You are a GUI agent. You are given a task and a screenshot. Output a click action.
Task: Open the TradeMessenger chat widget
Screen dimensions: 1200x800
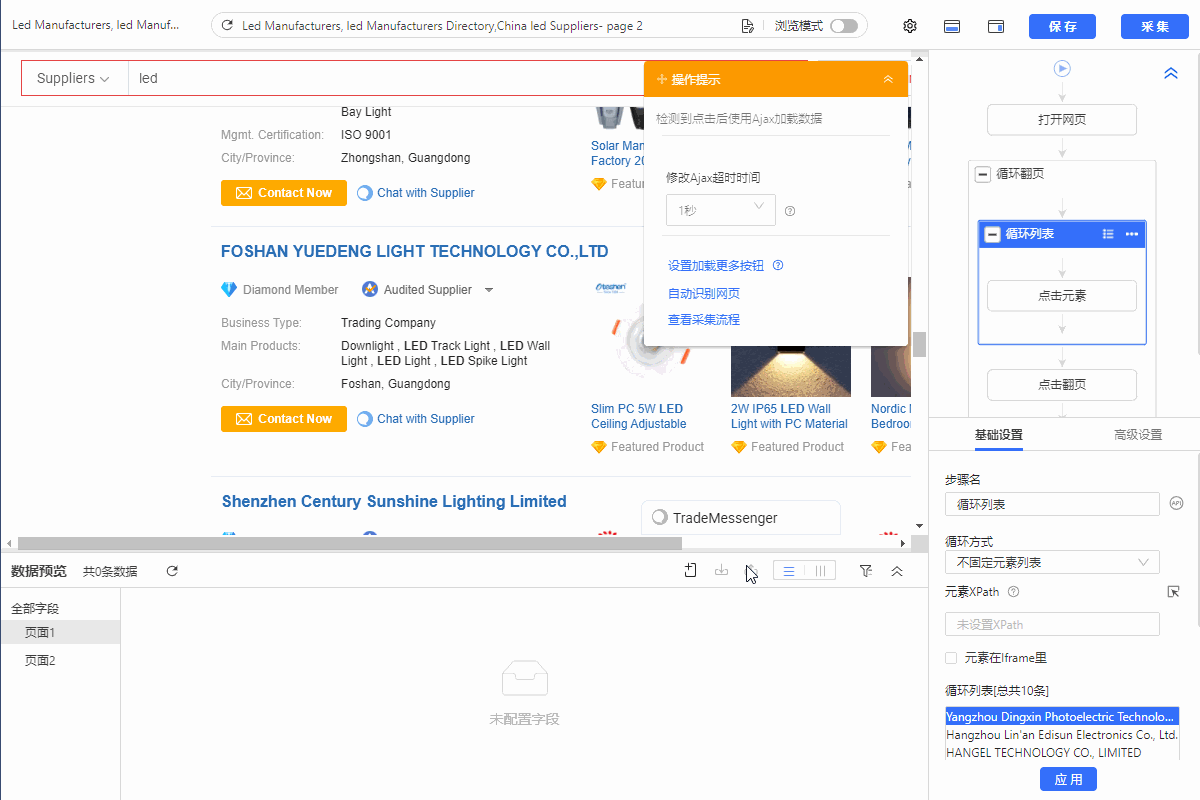(x=741, y=517)
